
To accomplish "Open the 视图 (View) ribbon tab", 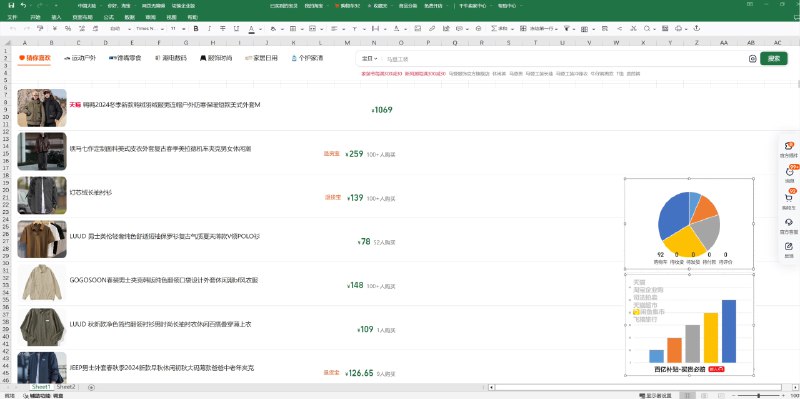I will [x=171, y=17].
